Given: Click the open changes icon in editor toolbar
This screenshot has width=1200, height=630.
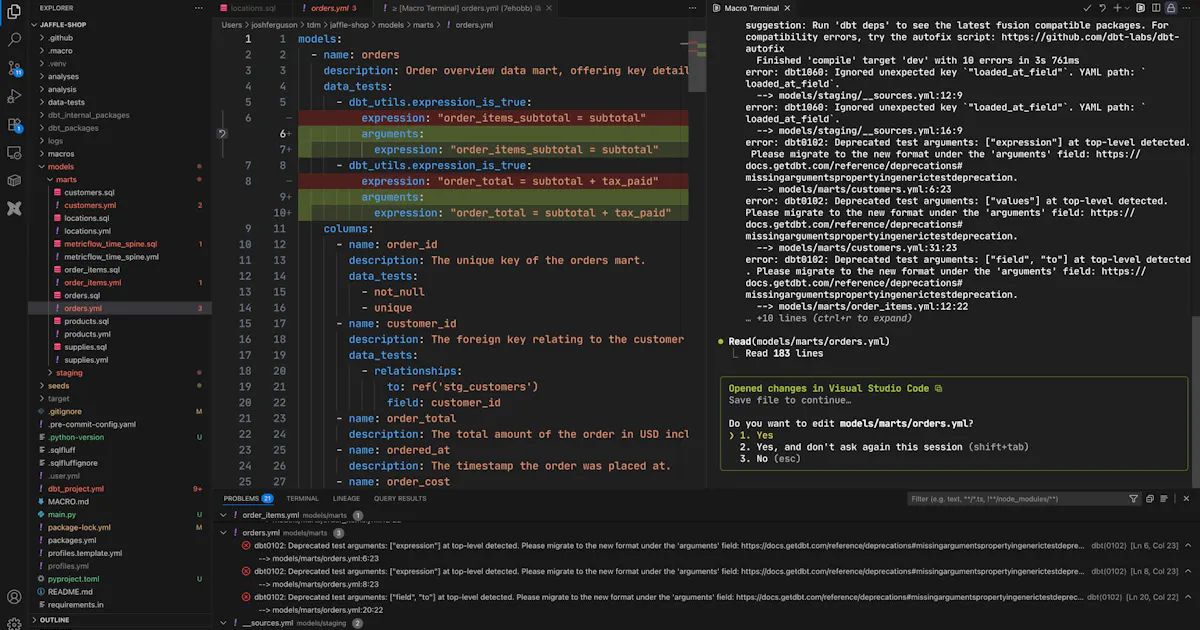Looking at the screenshot, I should click(x=1142, y=7).
